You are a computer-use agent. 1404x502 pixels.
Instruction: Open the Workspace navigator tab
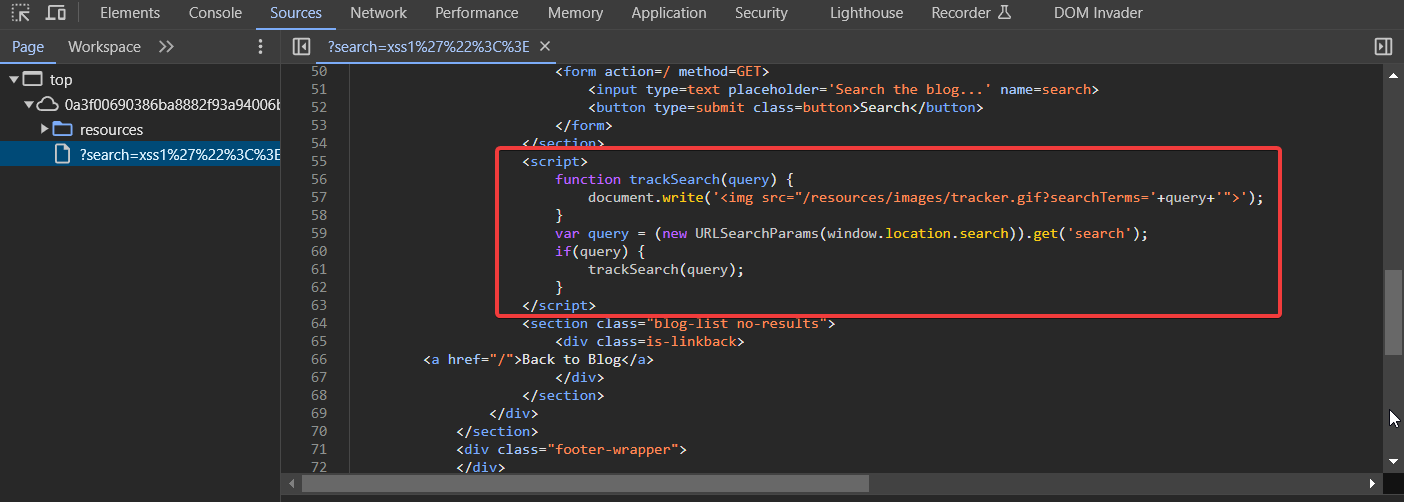104,47
